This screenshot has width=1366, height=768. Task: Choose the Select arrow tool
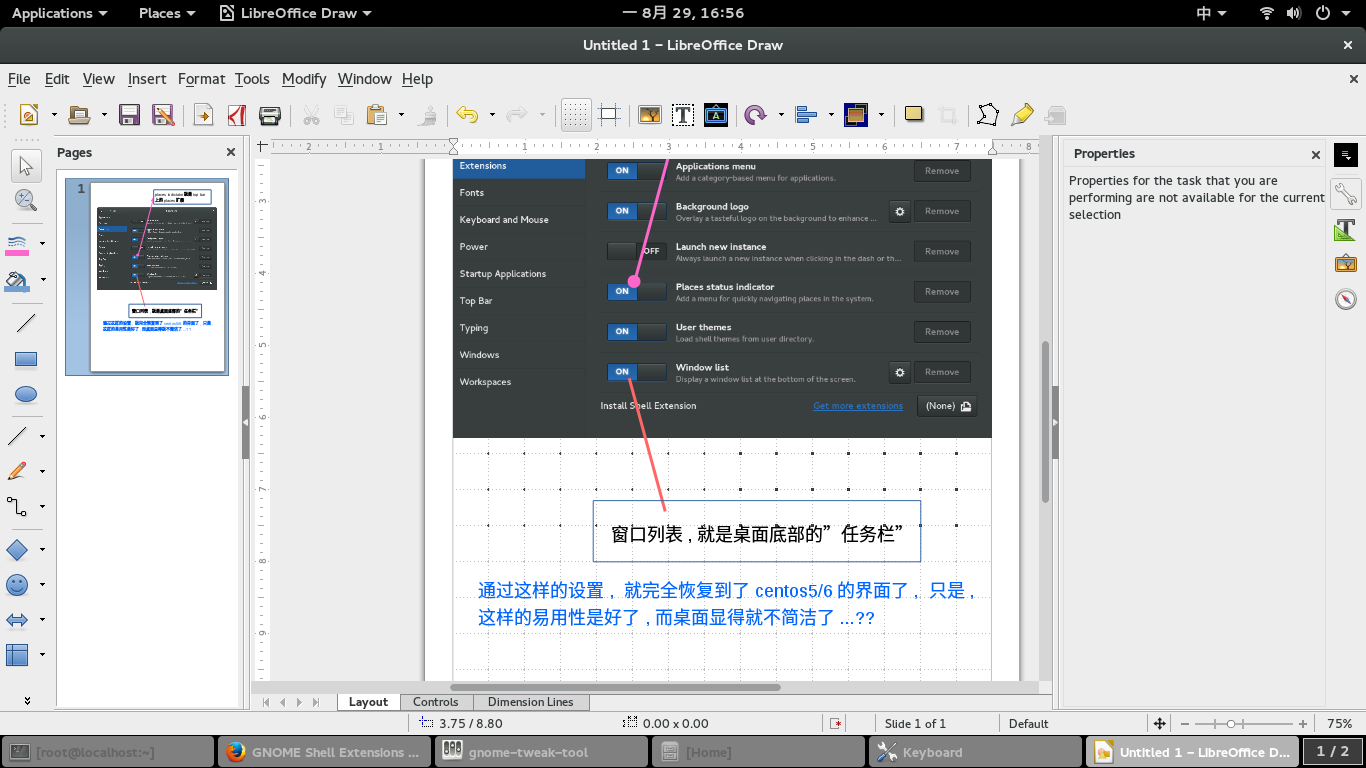tap(26, 166)
